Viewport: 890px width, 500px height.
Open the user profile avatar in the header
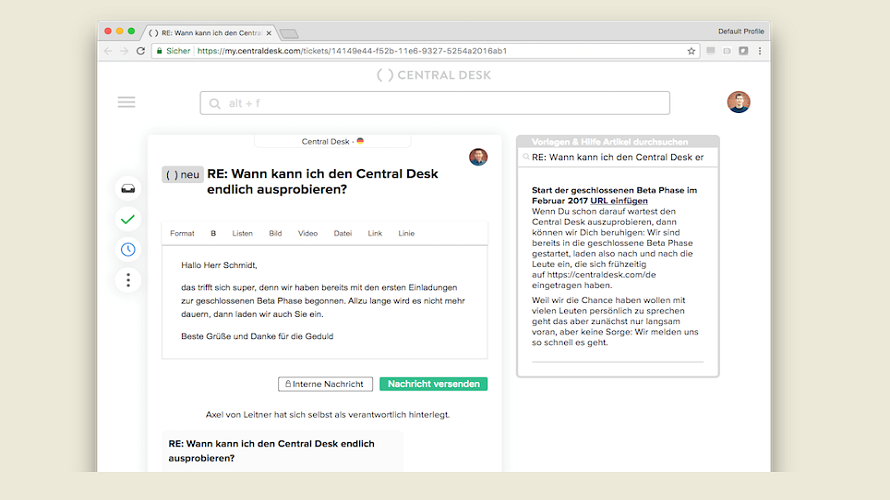738,102
